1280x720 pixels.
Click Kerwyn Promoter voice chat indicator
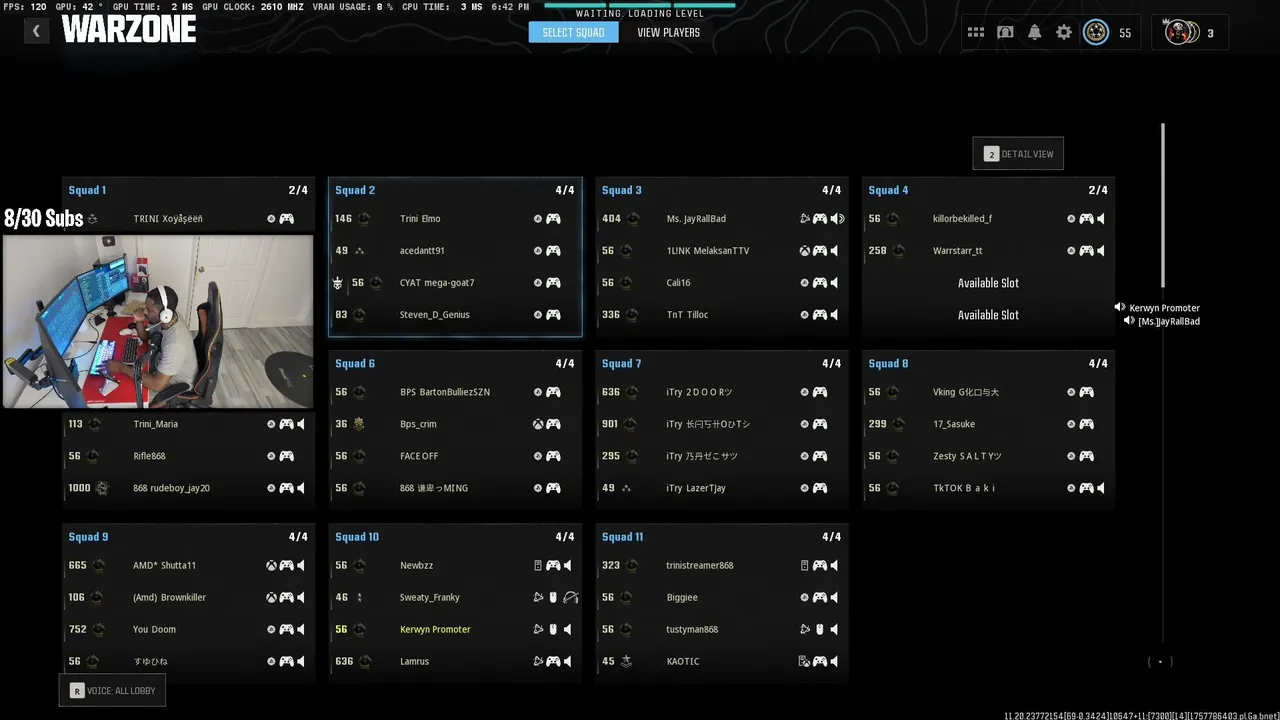coord(1157,308)
